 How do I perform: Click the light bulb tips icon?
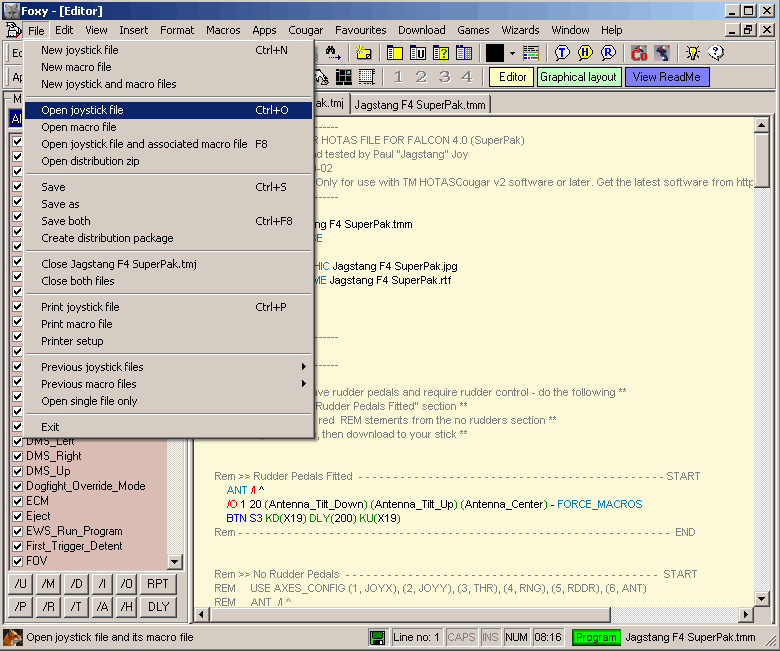click(692, 53)
